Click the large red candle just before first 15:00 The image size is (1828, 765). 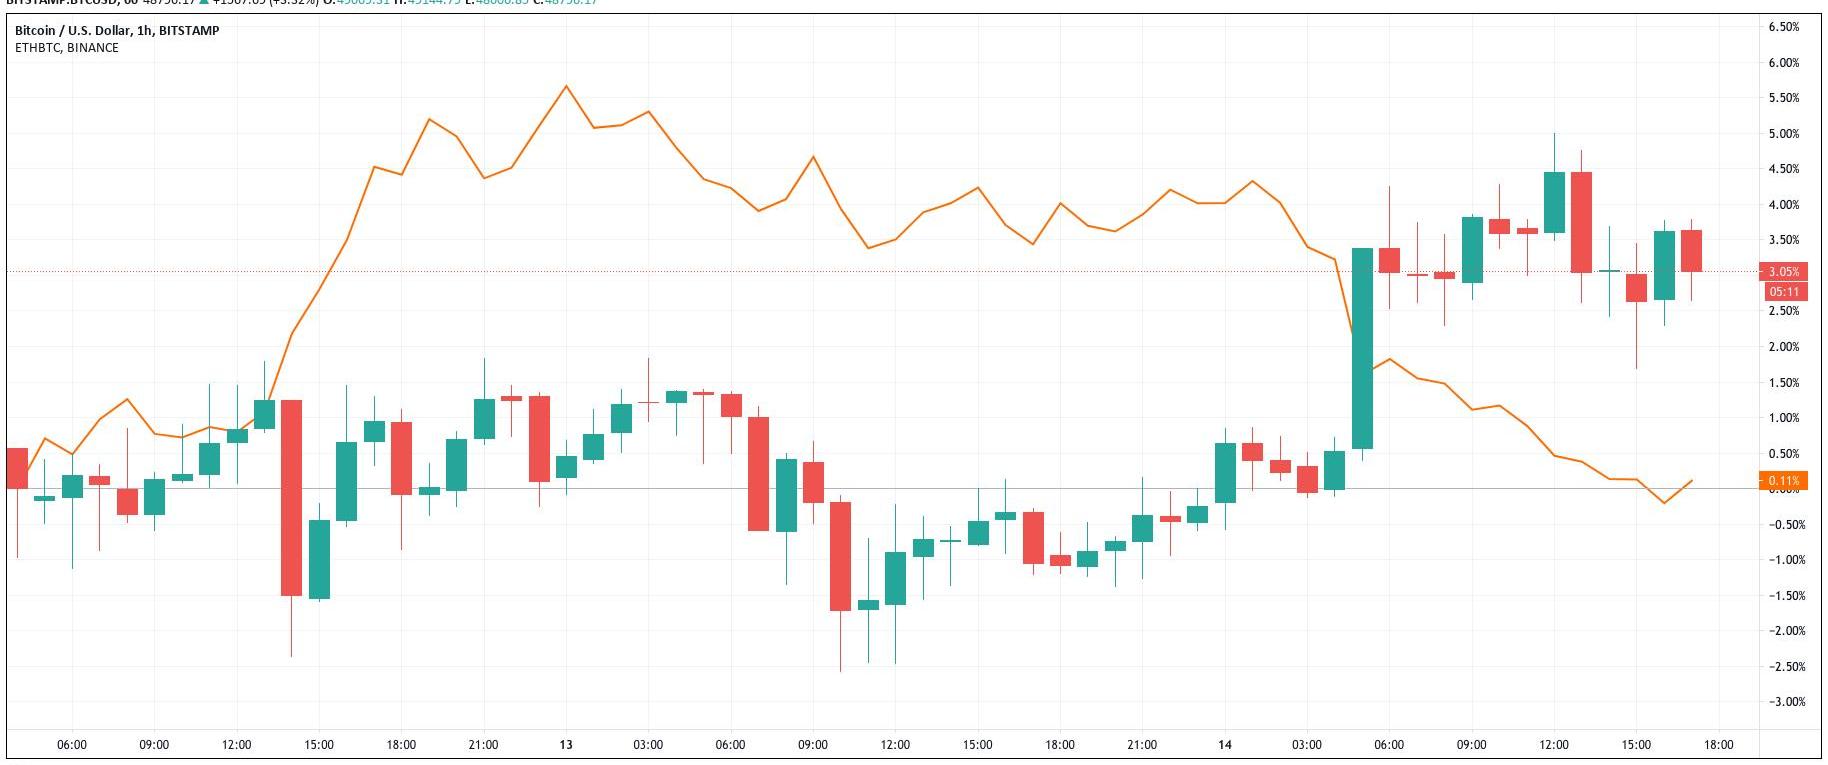pyautogui.click(x=291, y=497)
